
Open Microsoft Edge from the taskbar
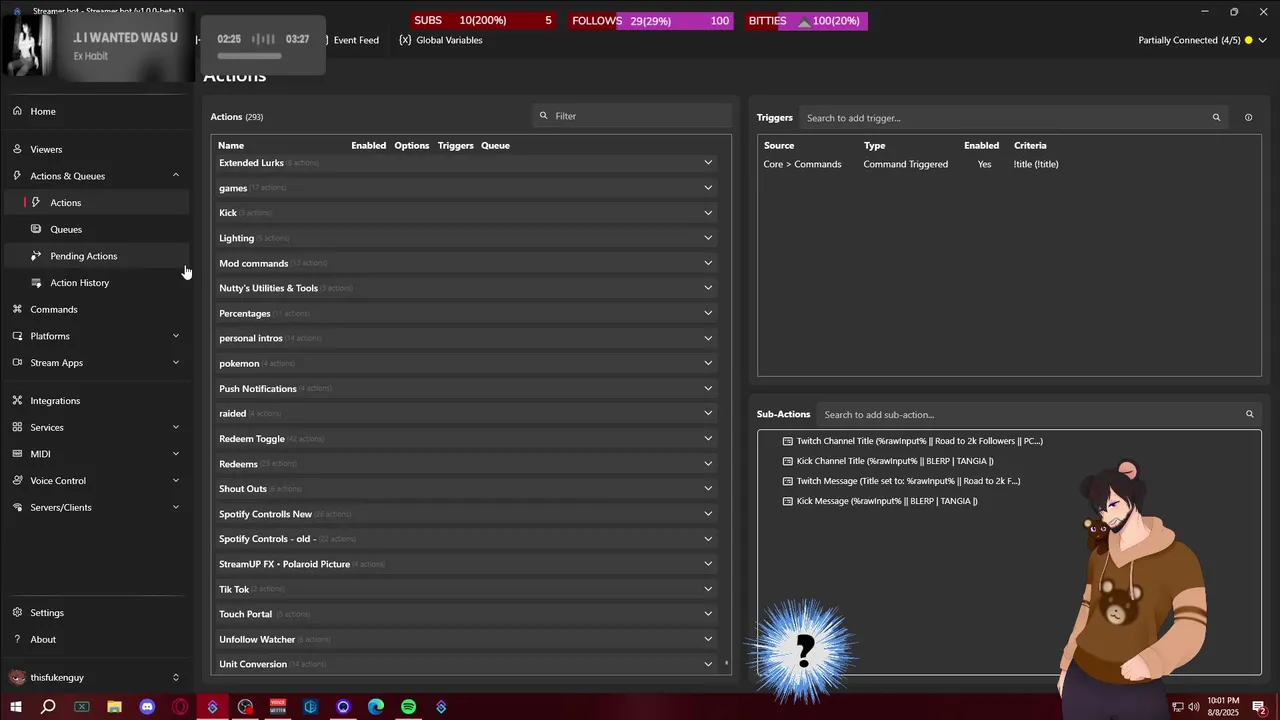point(376,707)
